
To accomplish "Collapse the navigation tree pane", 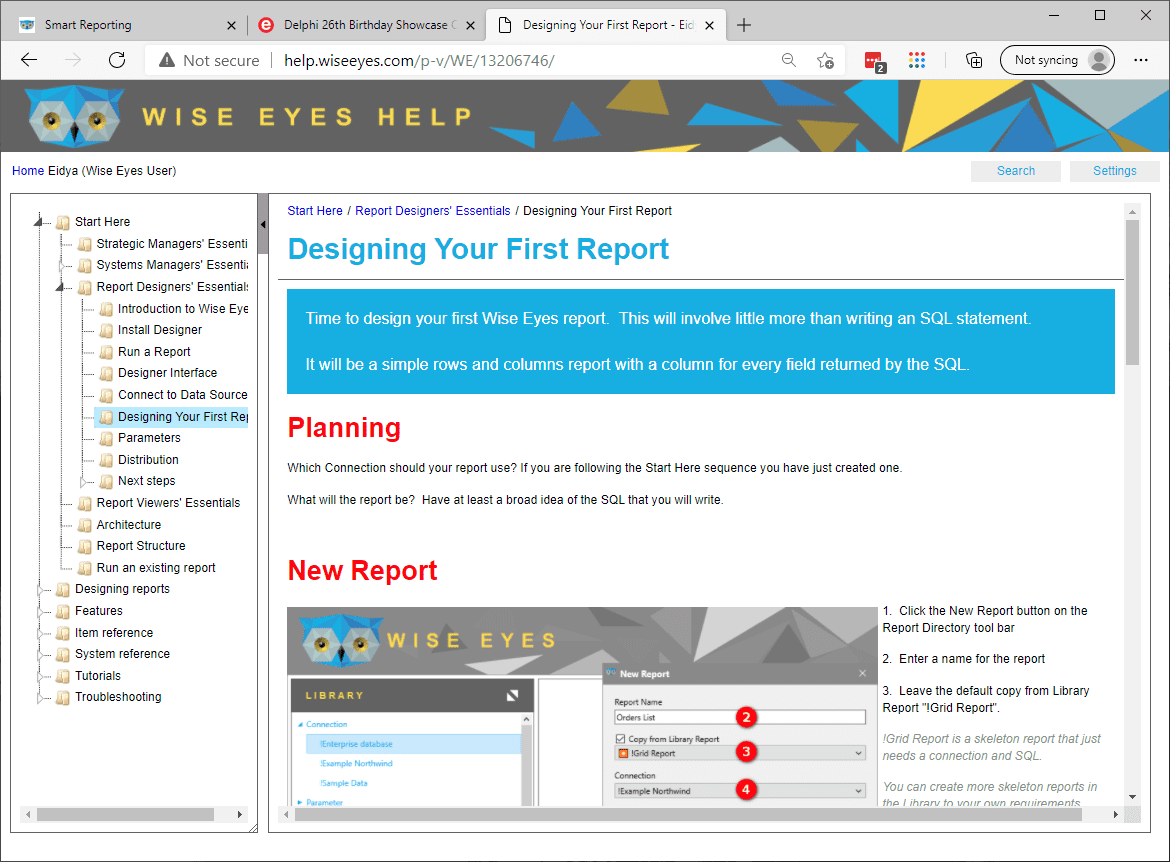I will pyautogui.click(x=263, y=224).
